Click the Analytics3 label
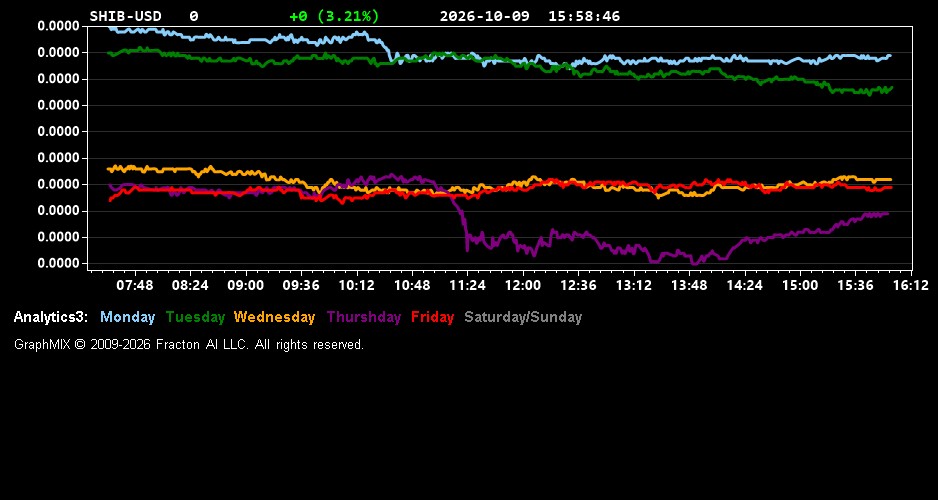Viewport: 938px width, 500px height. pyautogui.click(x=51, y=317)
